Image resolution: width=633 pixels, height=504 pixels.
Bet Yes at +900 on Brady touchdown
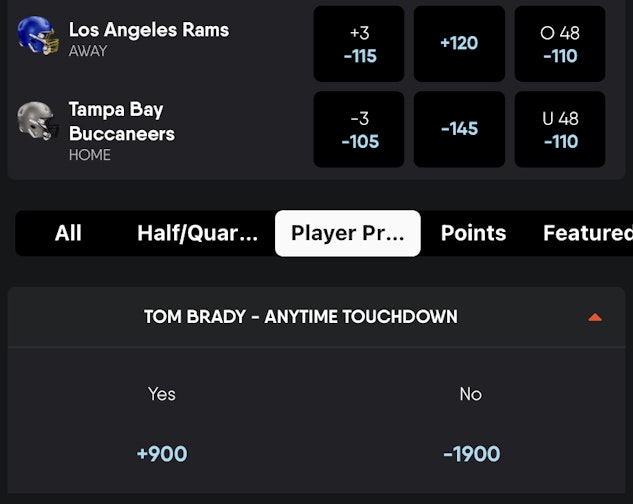pyautogui.click(x=162, y=454)
